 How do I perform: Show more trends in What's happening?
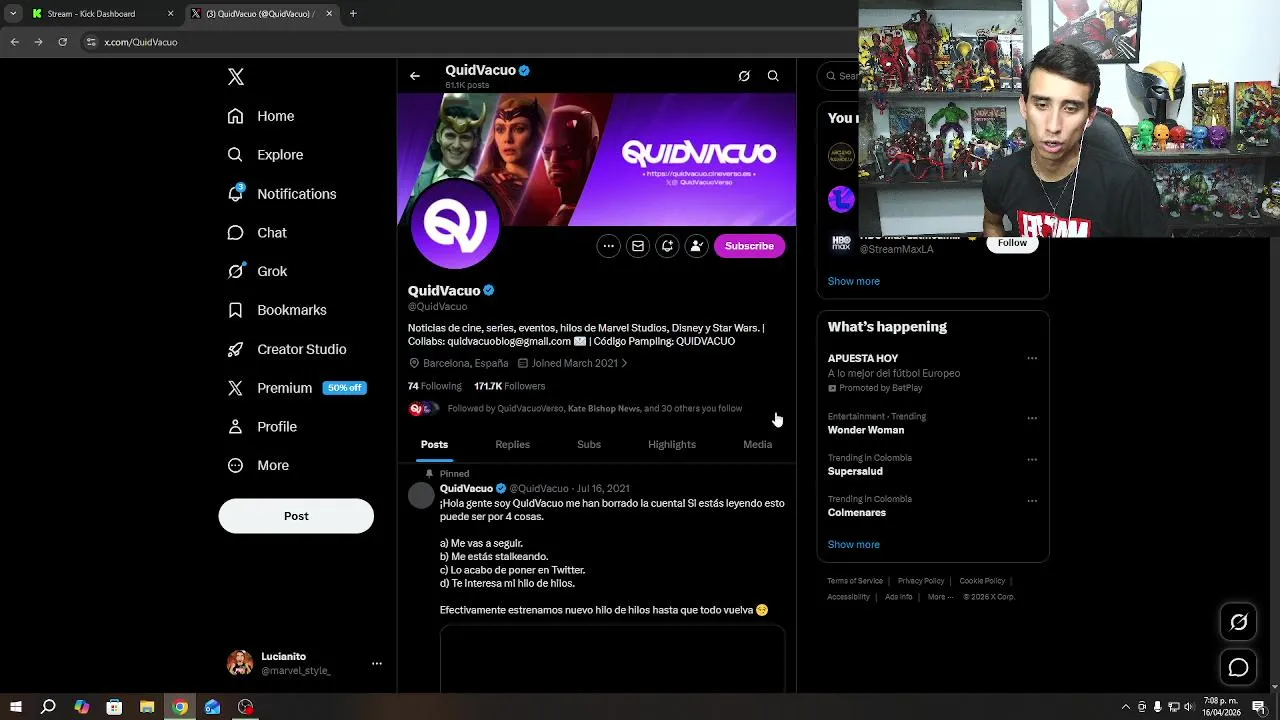853,545
